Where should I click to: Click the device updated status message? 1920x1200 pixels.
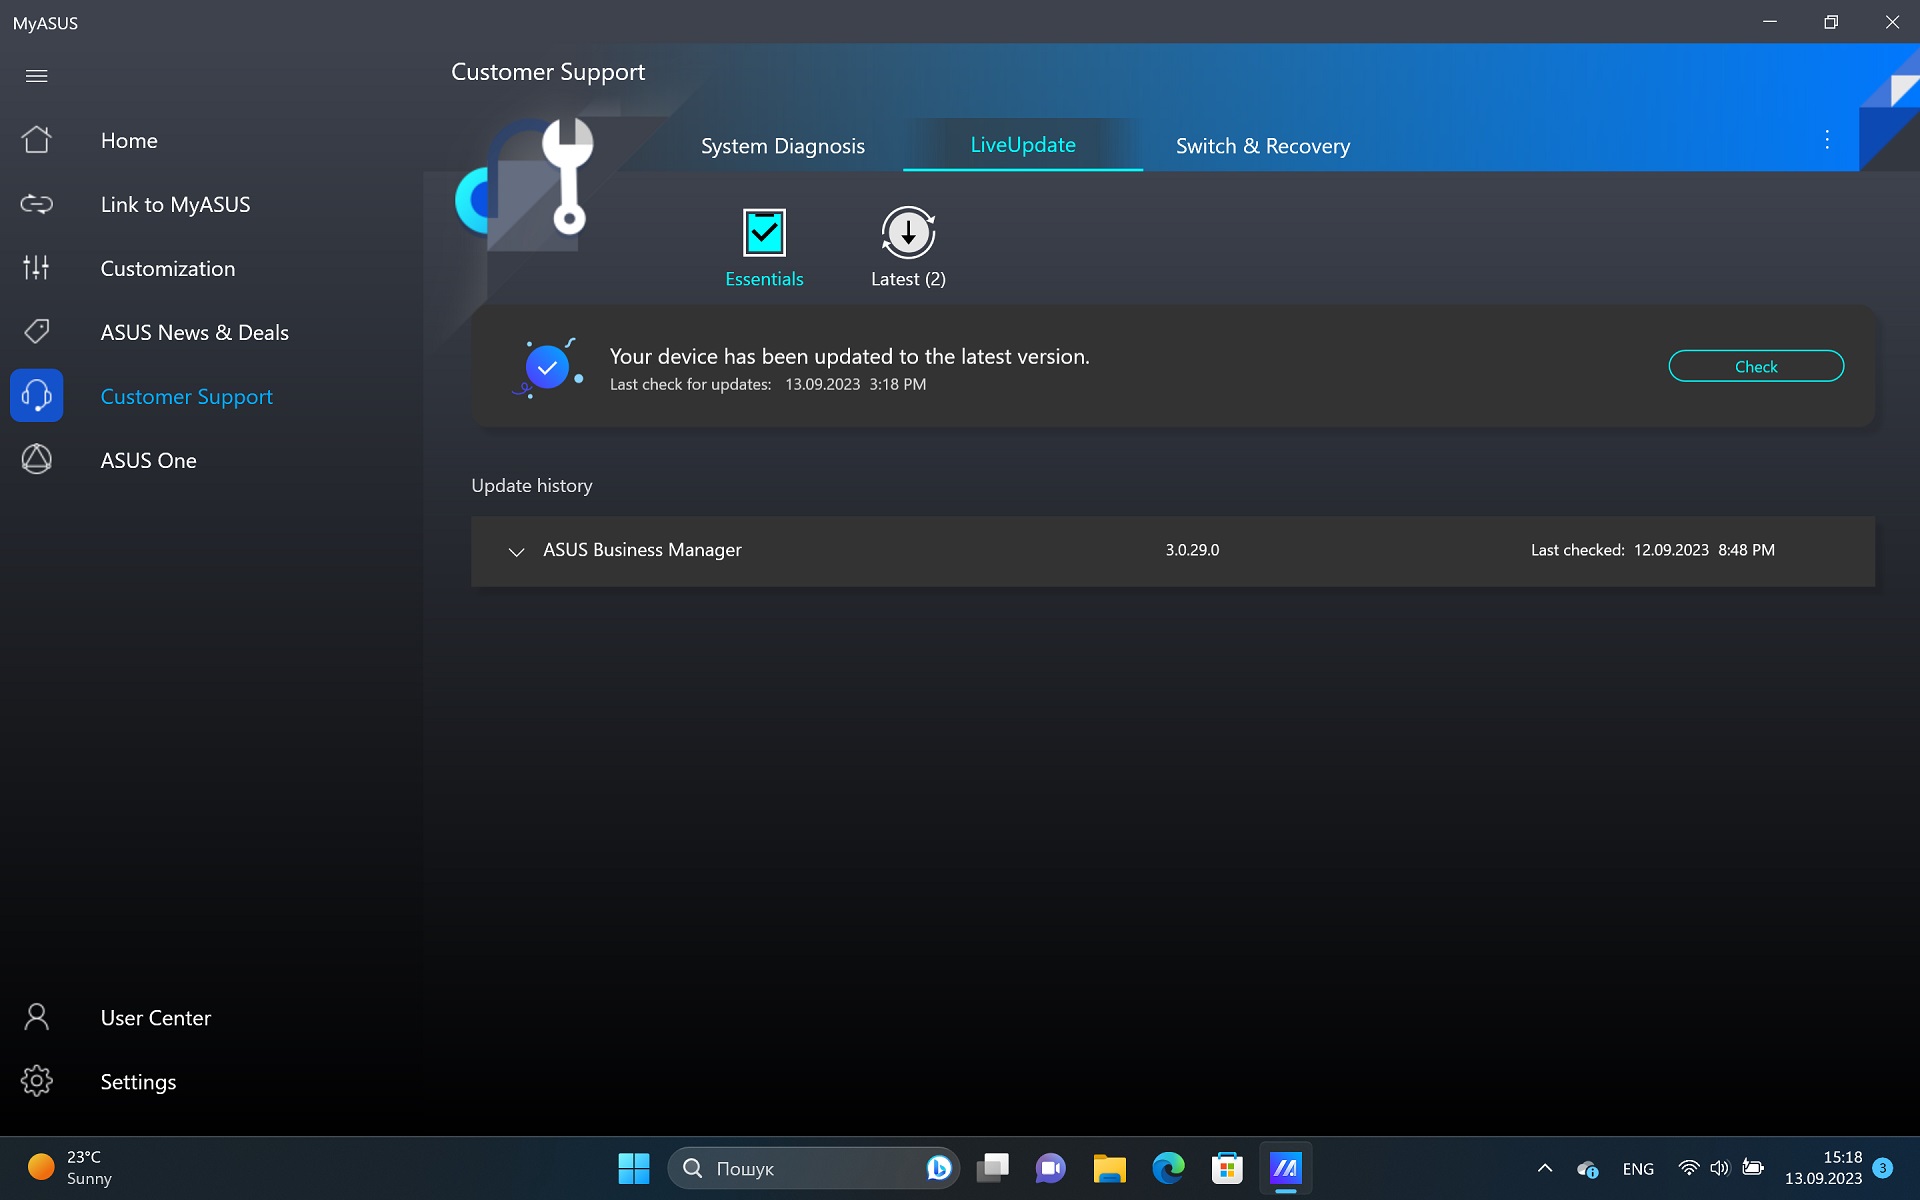pyautogui.click(x=850, y=357)
